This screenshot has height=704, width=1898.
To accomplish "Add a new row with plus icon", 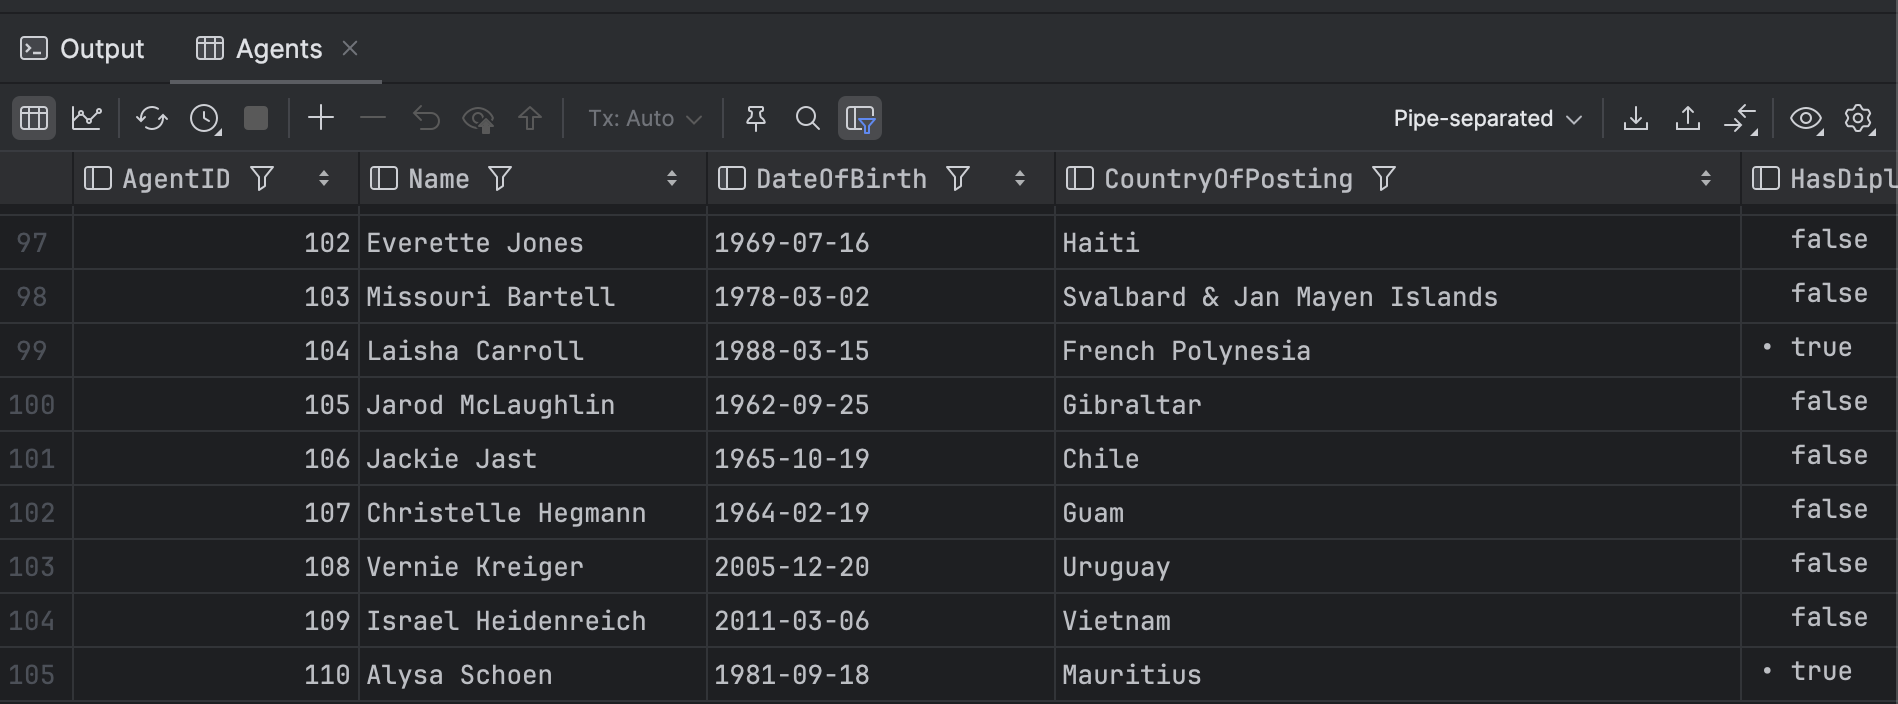I will tap(321, 118).
